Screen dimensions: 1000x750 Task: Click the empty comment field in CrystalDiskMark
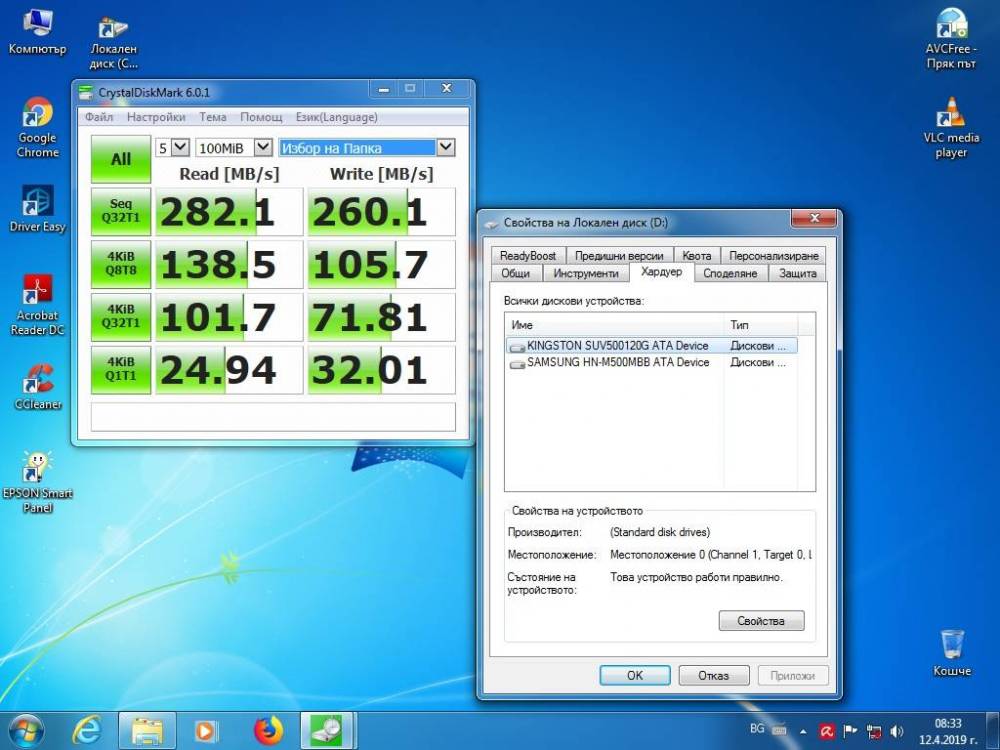(273, 417)
